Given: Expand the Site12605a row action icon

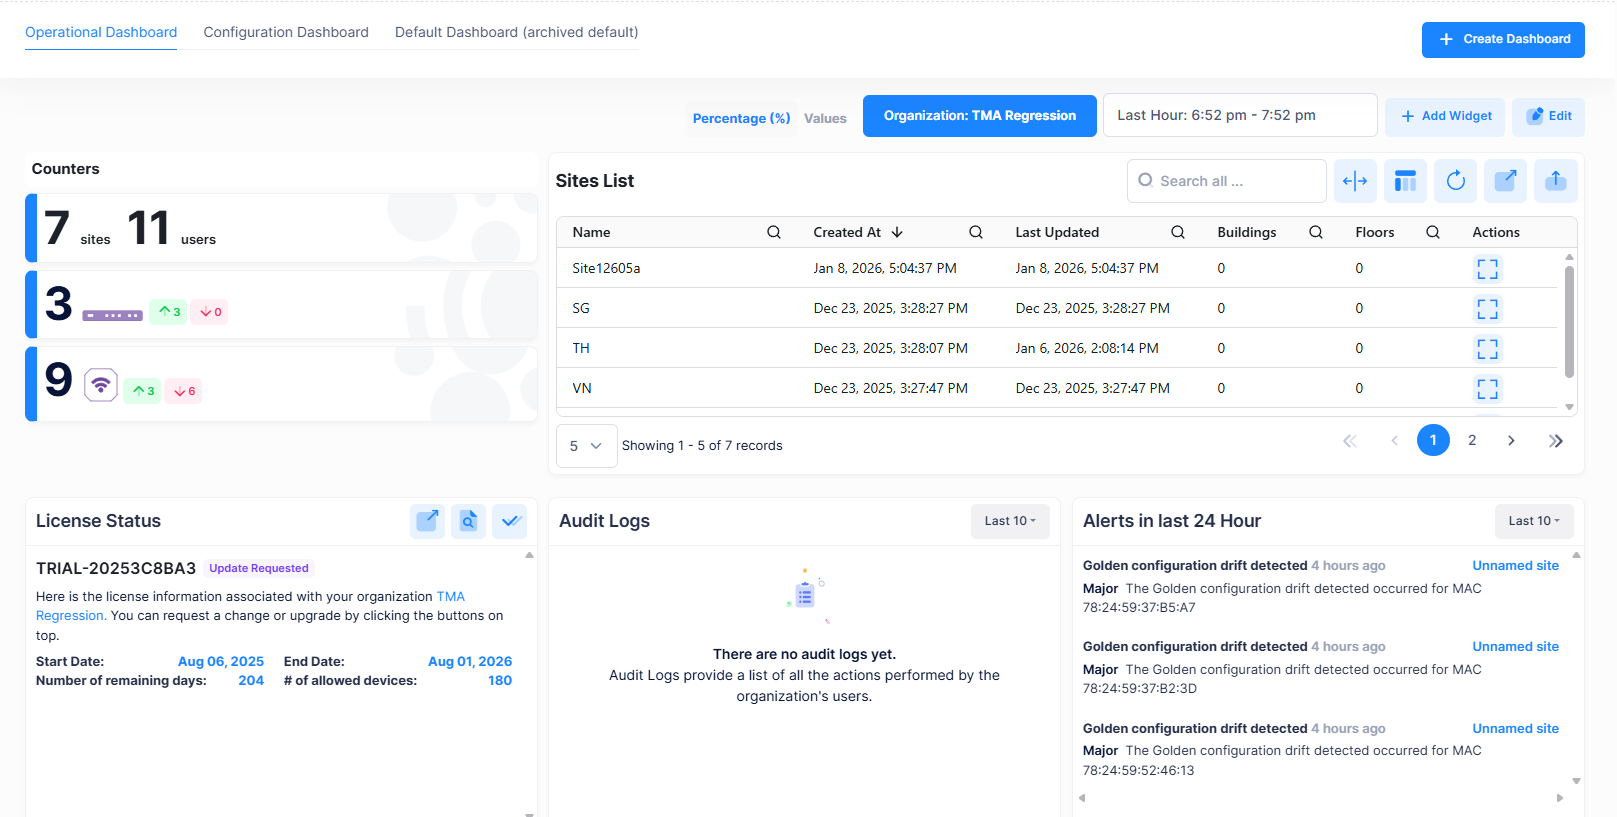Looking at the screenshot, I should [x=1487, y=269].
